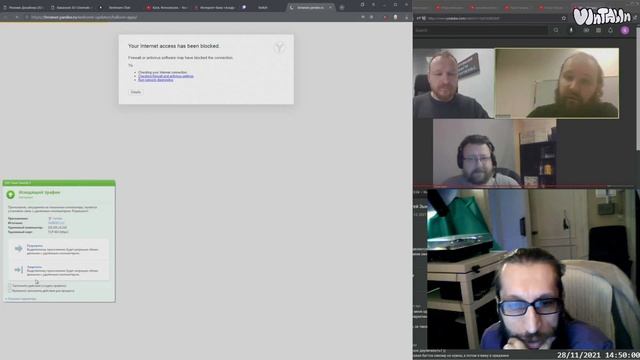
Task: Focus the YouTube search field
Action: tap(481, 30)
